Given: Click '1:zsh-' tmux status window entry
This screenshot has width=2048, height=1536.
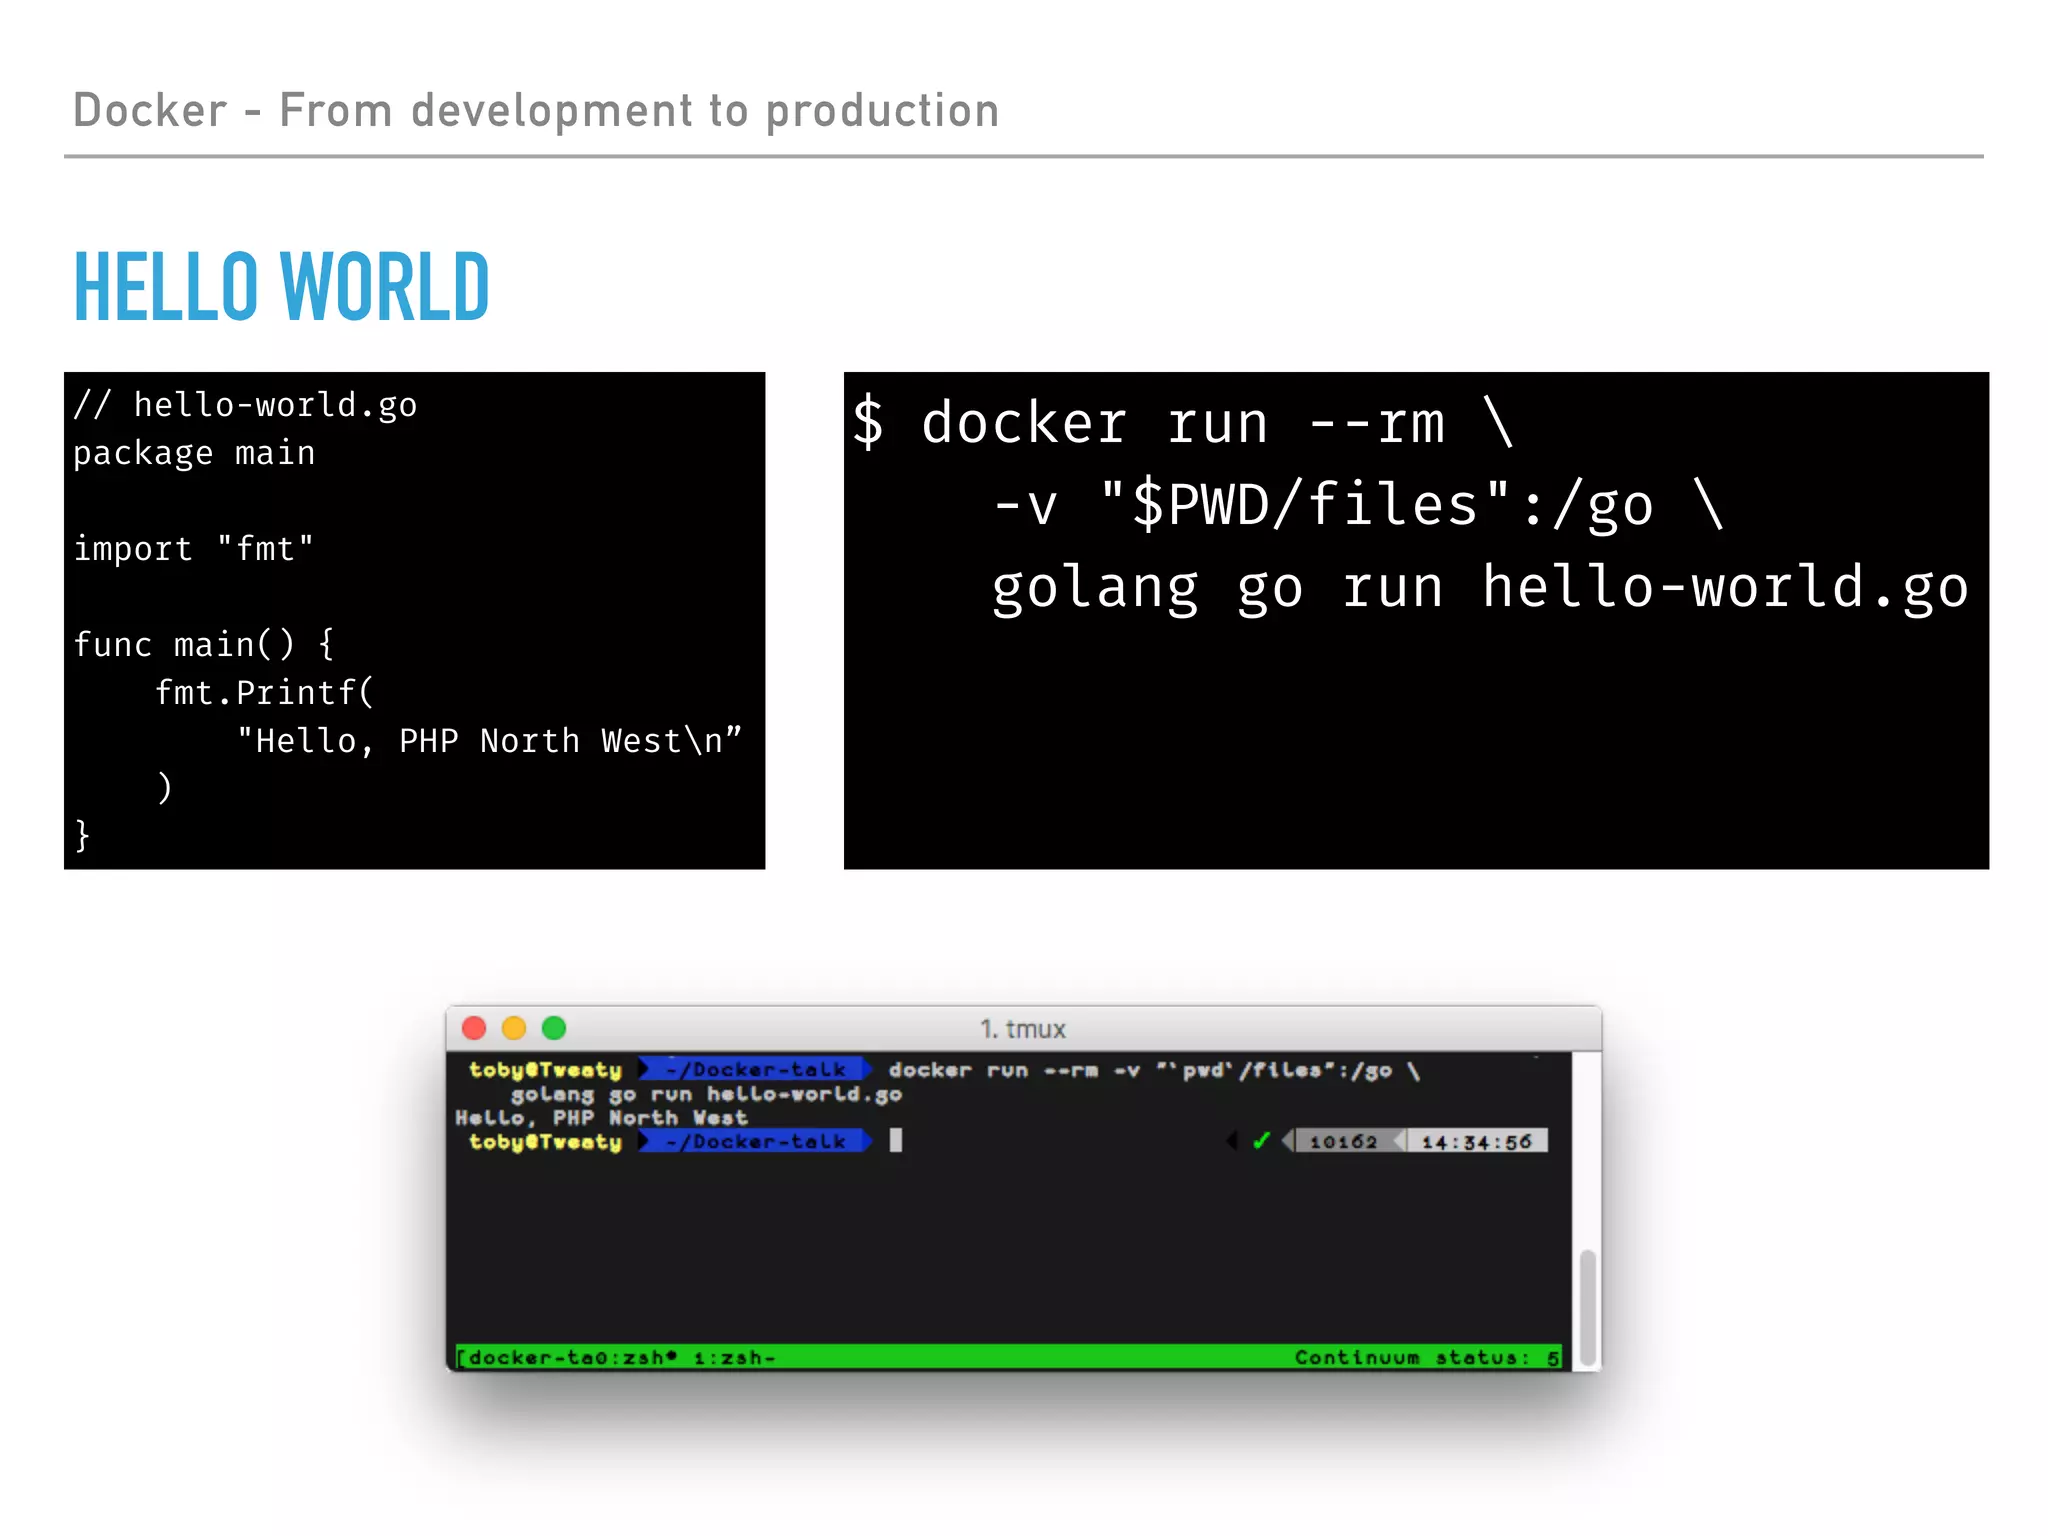Looking at the screenshot, I should (x=734, y=1357).
